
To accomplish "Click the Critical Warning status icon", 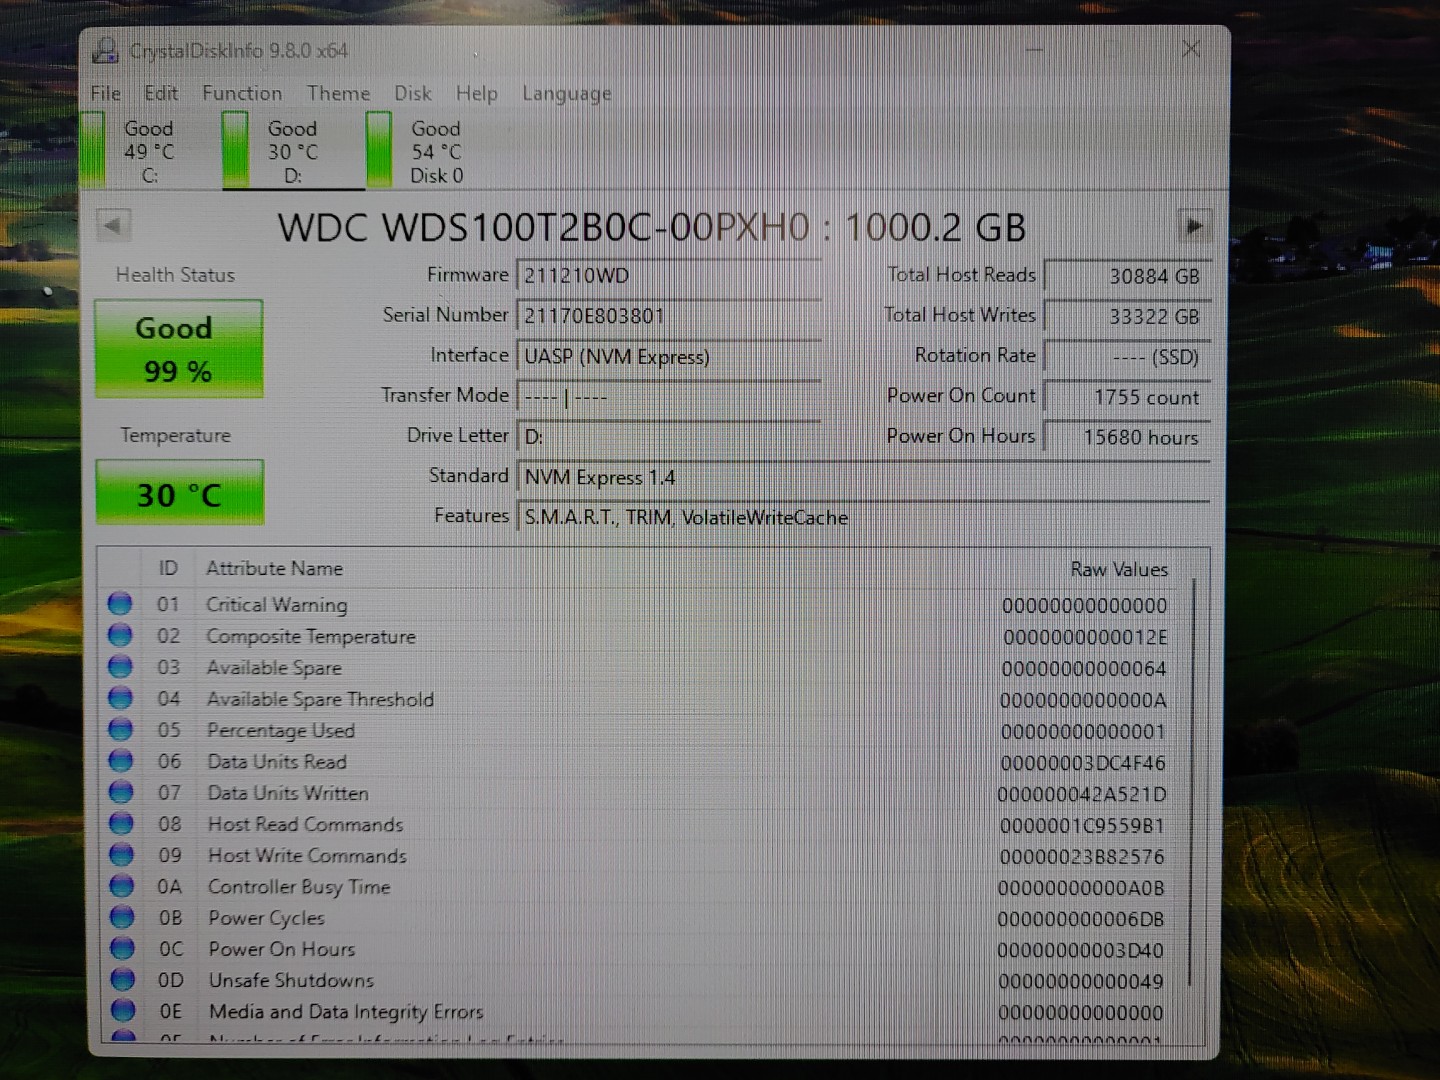I will pos(120,603).
